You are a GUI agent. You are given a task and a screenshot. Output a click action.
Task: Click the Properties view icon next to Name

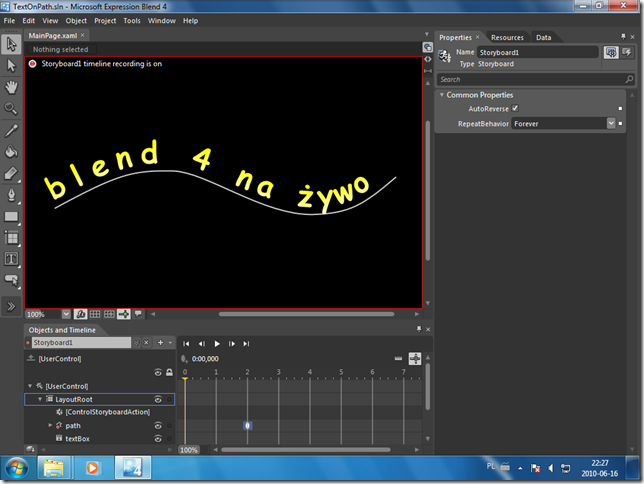click(x=611, y=52)
